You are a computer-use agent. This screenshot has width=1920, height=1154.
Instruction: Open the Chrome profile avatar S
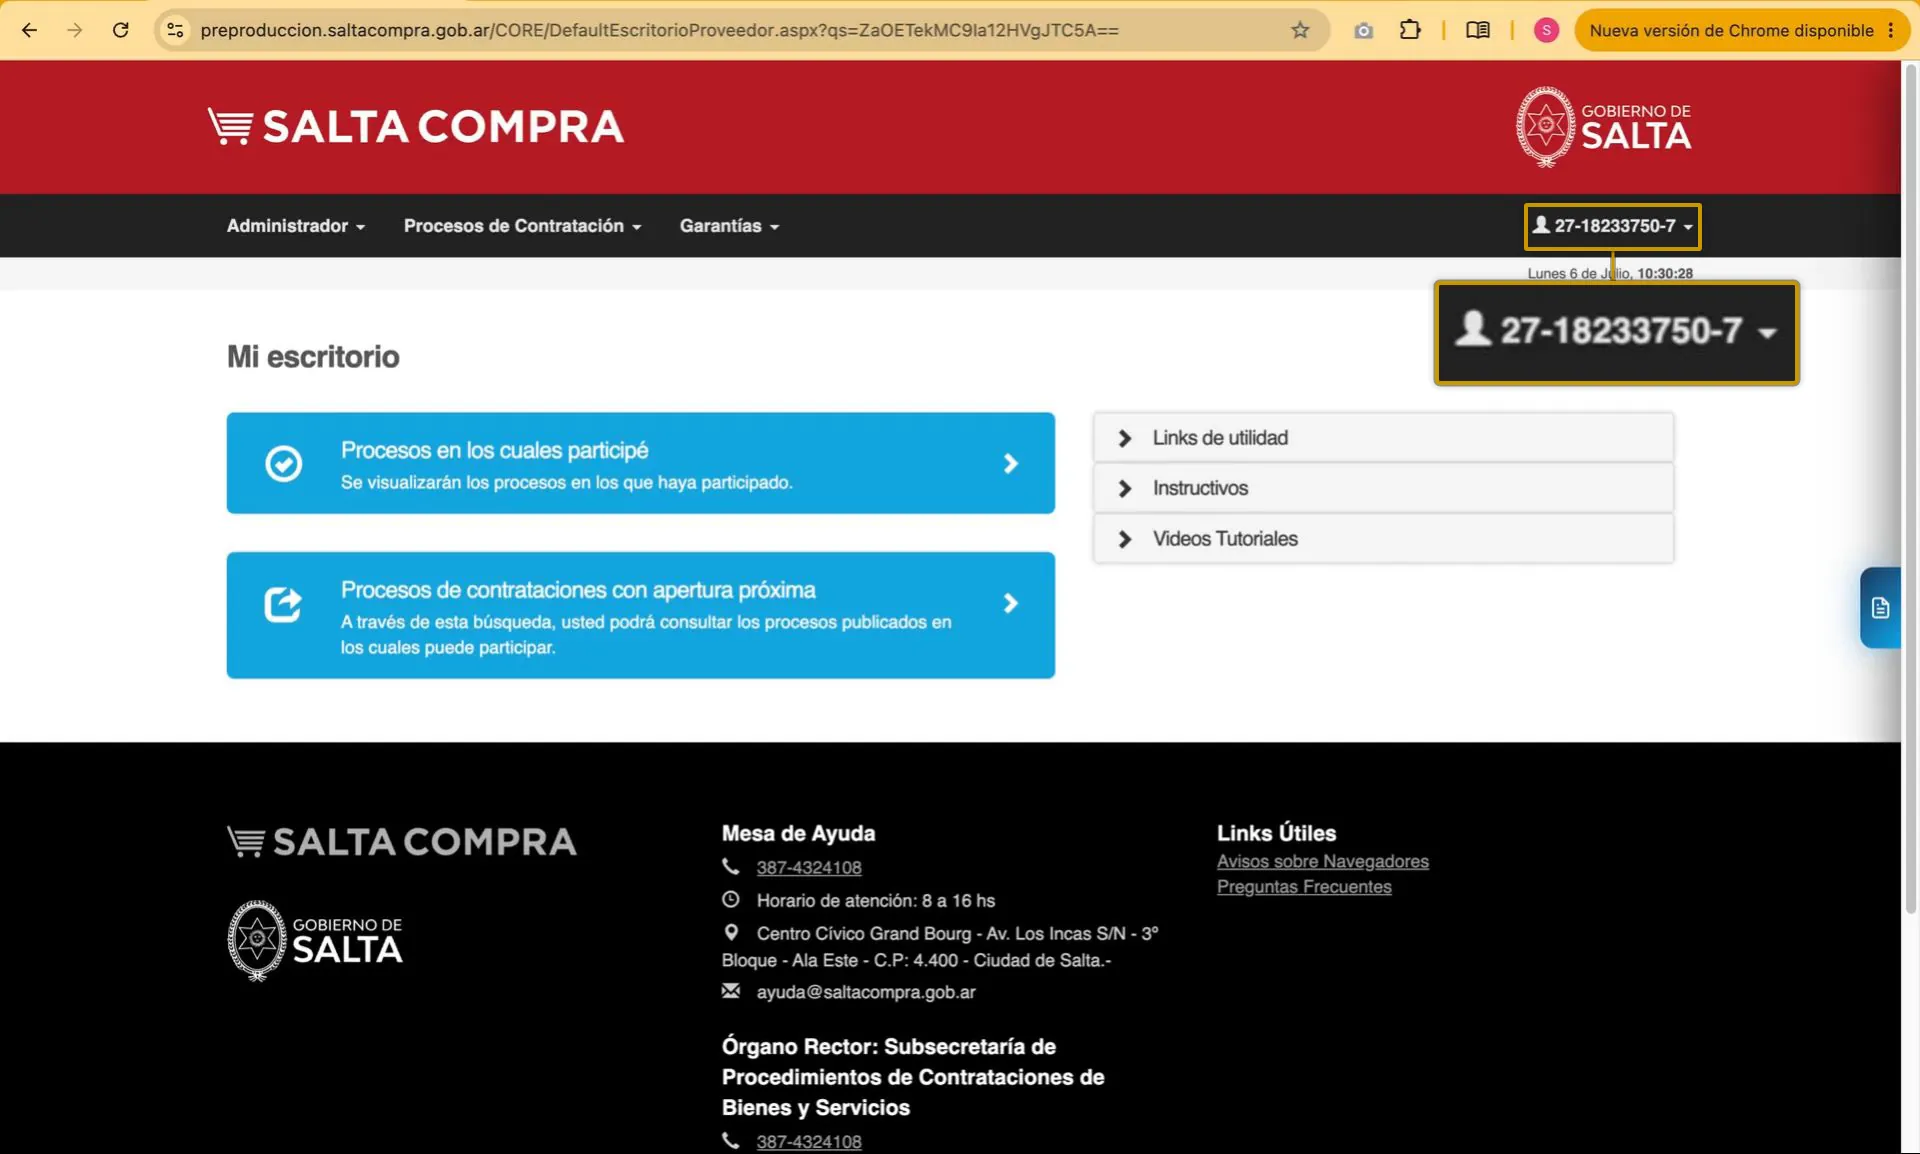(x=1546, y=30)
